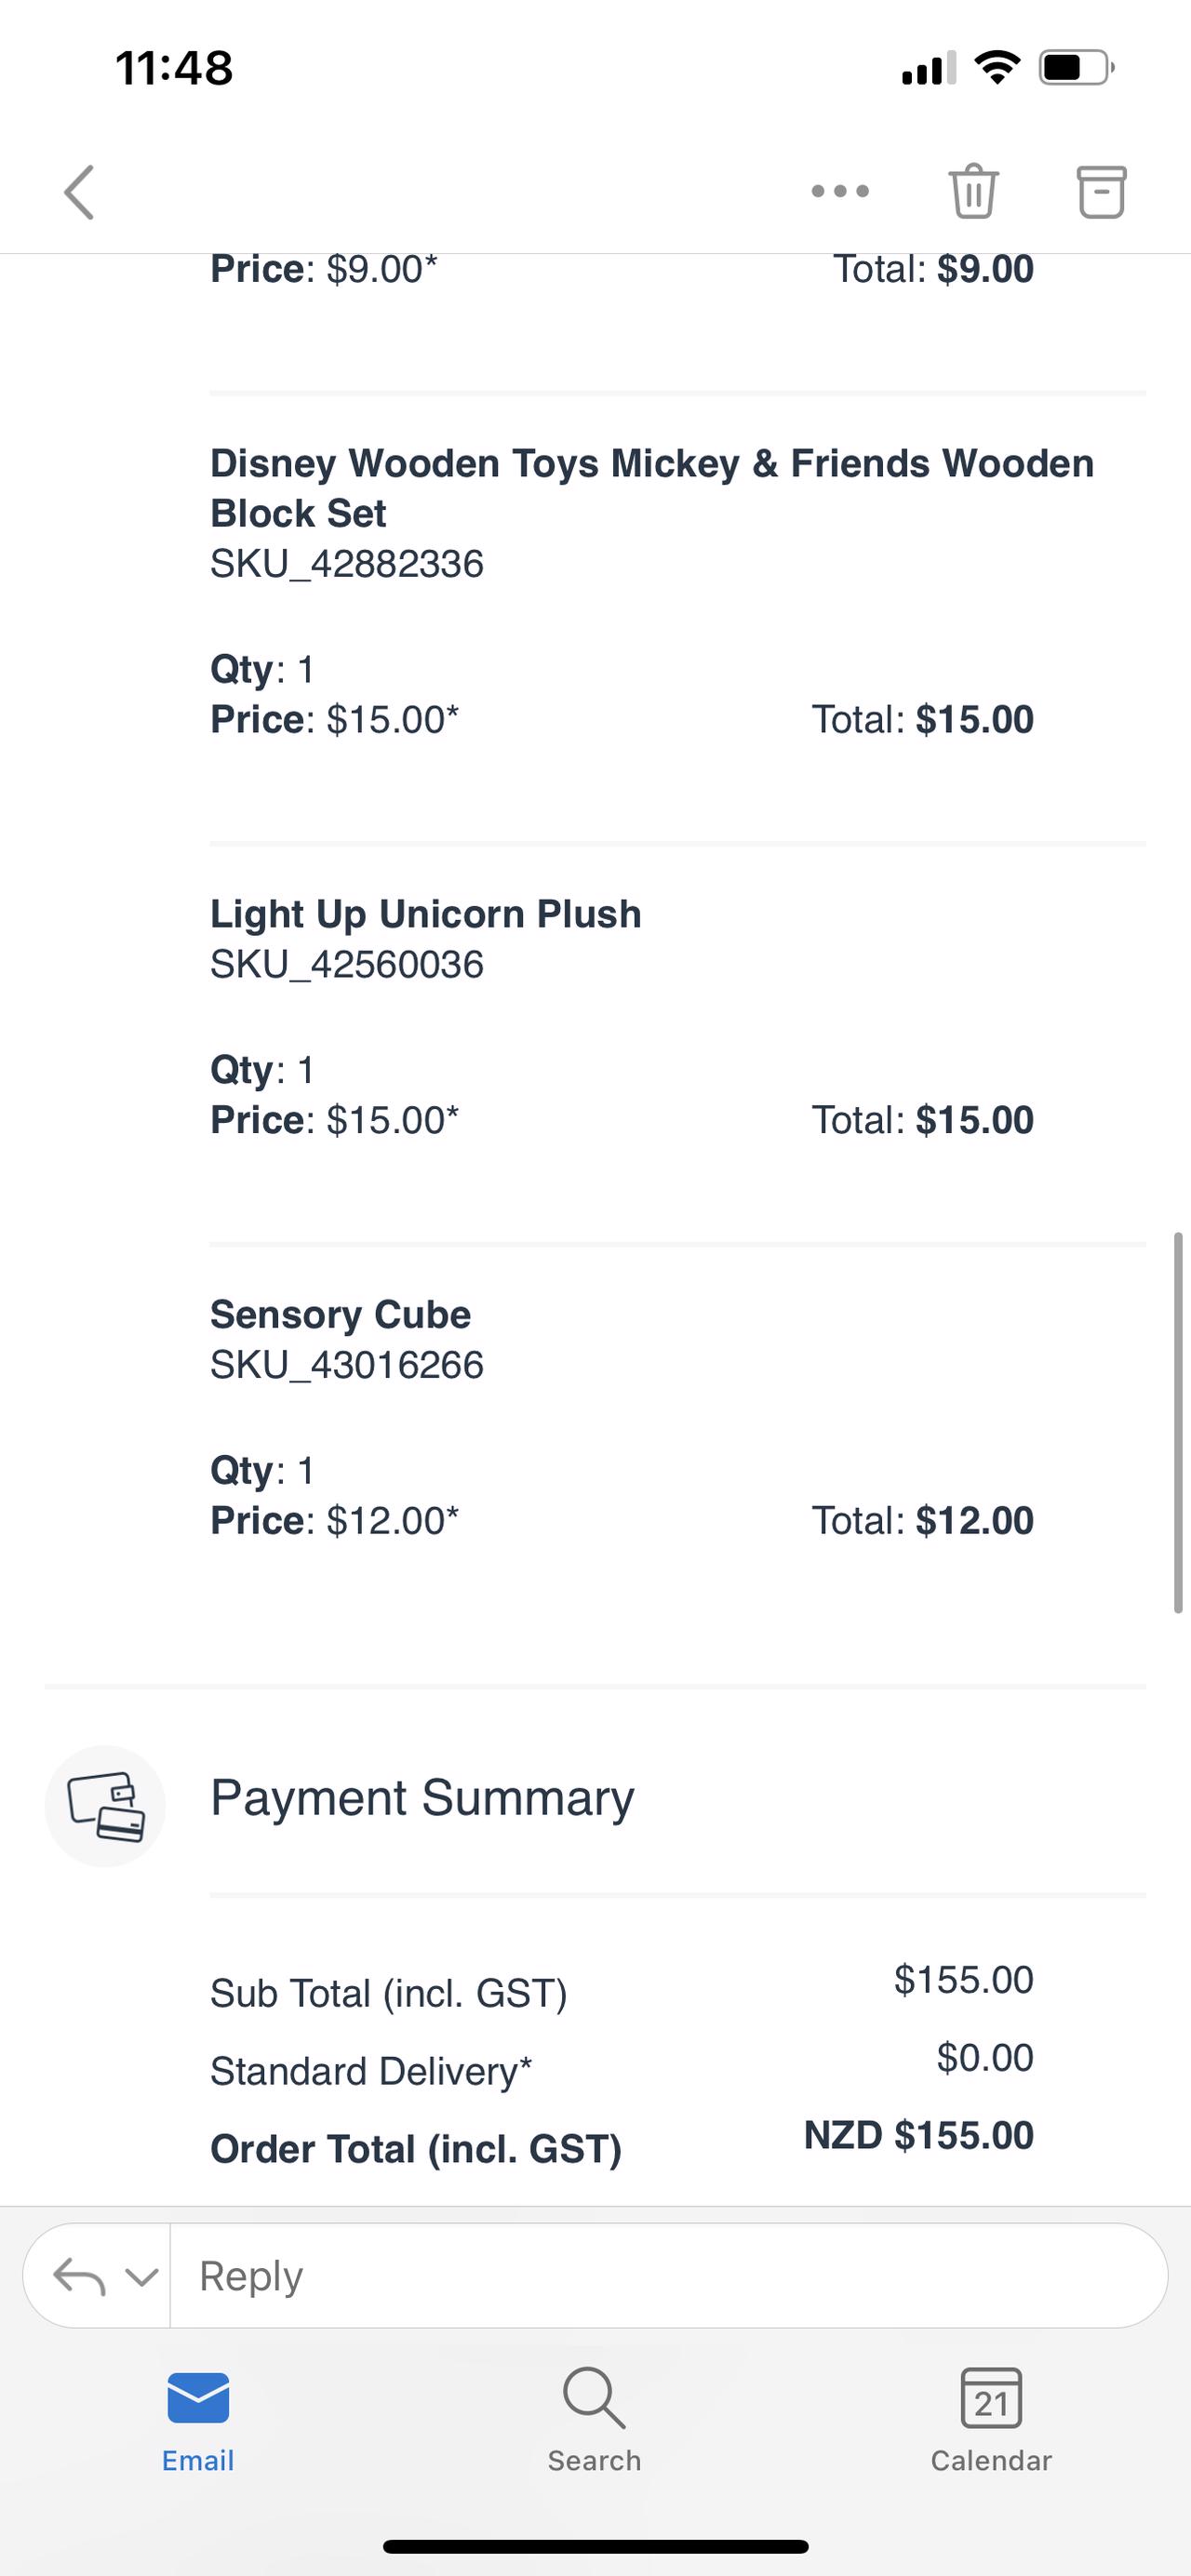Expand reply options chevron
This screenshot has height=2576, width=1191.
pos(142,2276)
